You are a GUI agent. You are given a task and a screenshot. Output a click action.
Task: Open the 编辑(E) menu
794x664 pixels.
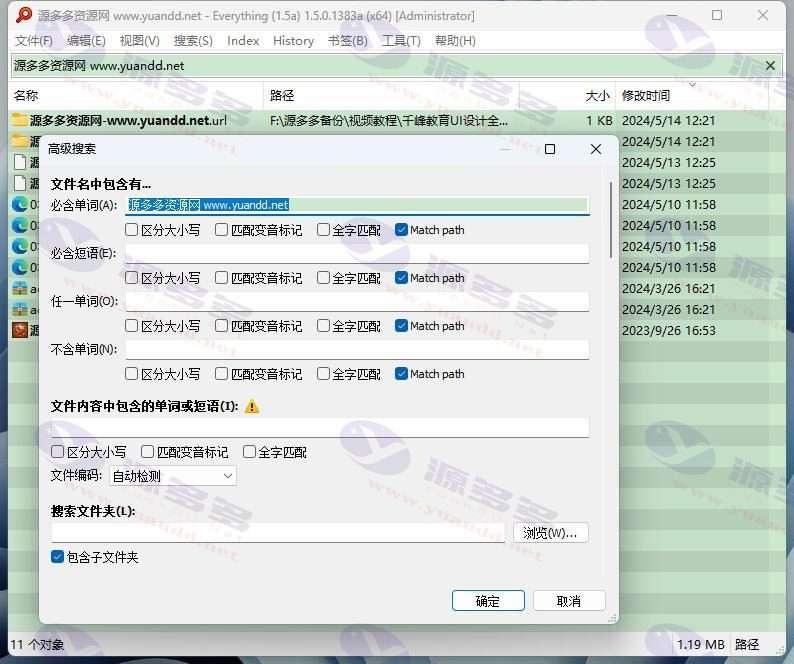pyautogui.click(x=86, y=41)
